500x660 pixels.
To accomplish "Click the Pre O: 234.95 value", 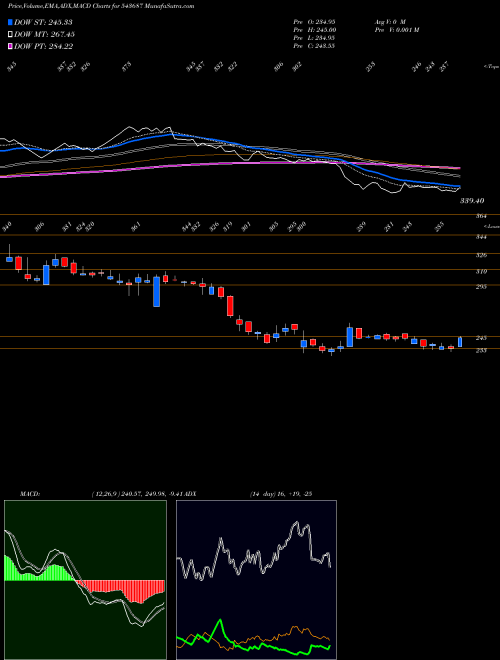I will (314, 22).
